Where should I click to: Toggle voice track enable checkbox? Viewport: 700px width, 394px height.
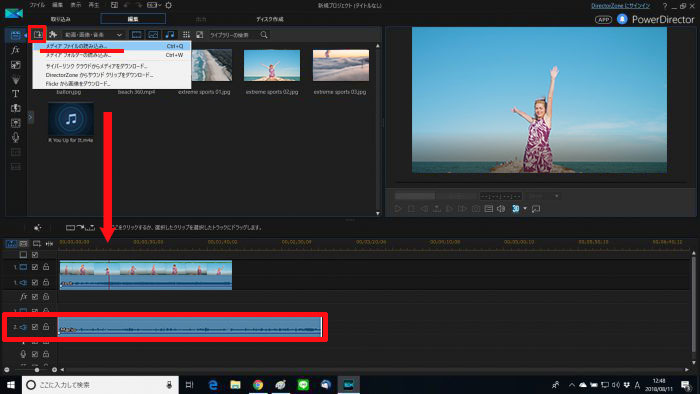click(x=35, y=354)
